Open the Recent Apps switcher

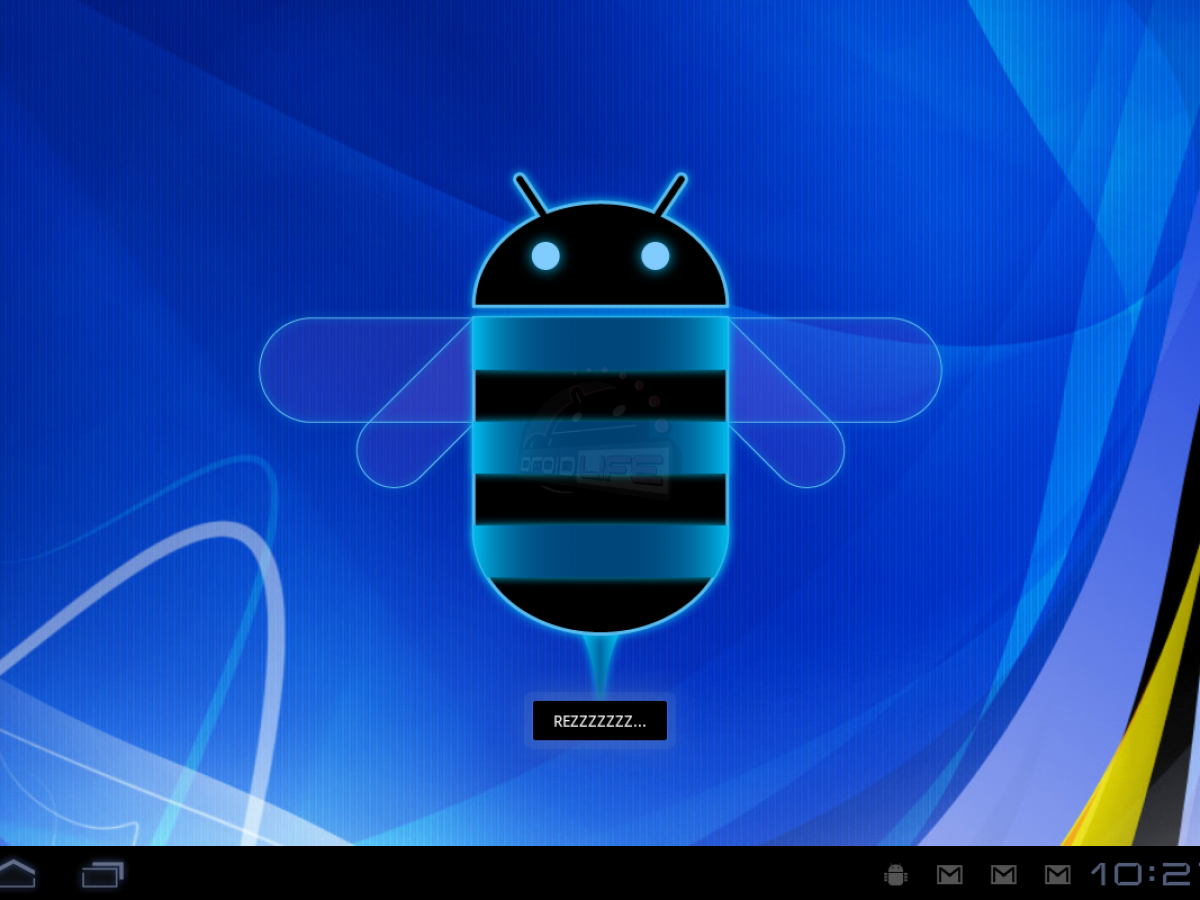coord(102,875)
